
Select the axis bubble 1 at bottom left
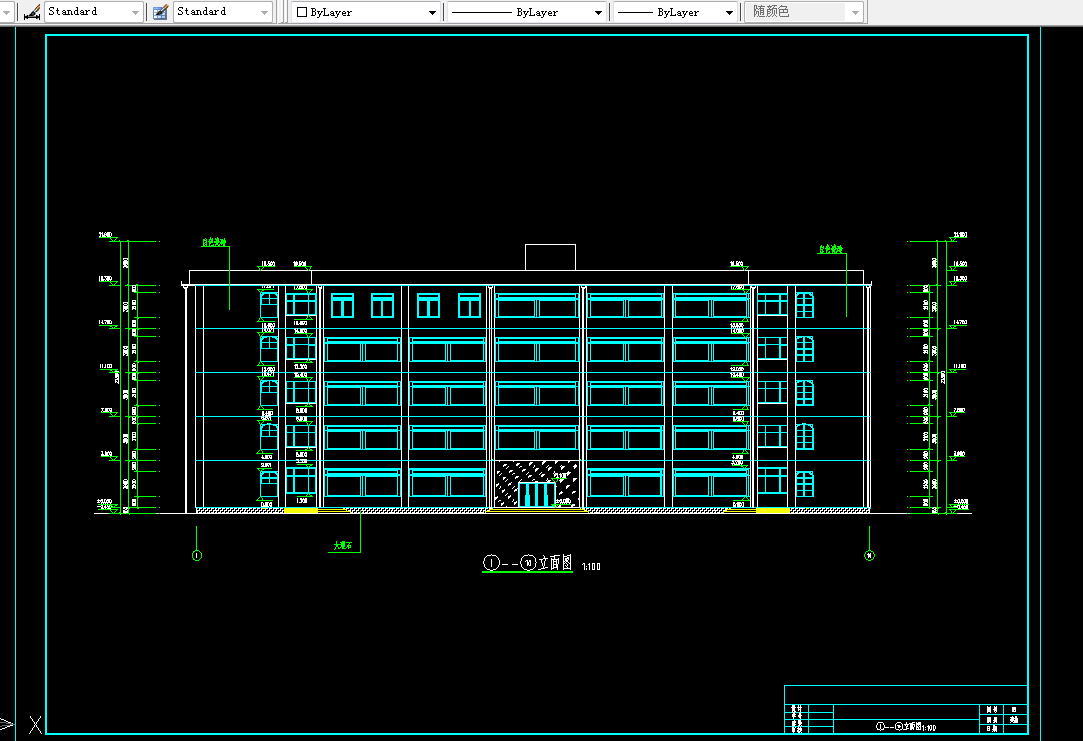tap(197, 555)
